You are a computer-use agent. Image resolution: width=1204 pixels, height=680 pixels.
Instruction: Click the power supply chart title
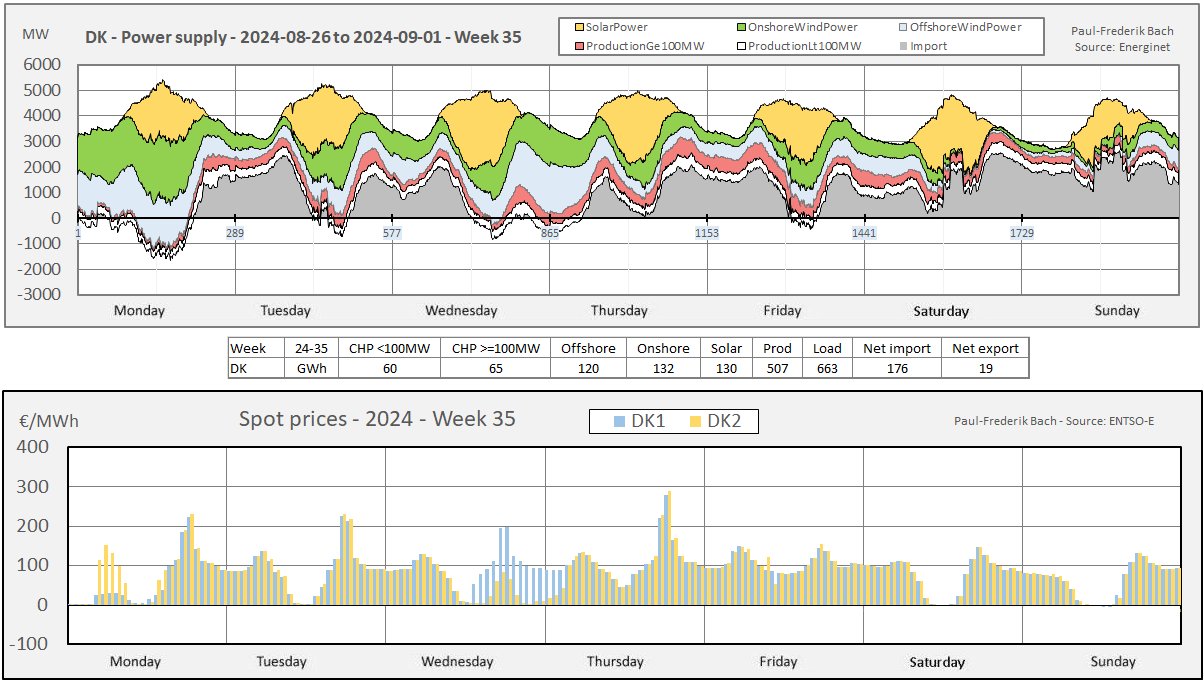tap(303, 37)
